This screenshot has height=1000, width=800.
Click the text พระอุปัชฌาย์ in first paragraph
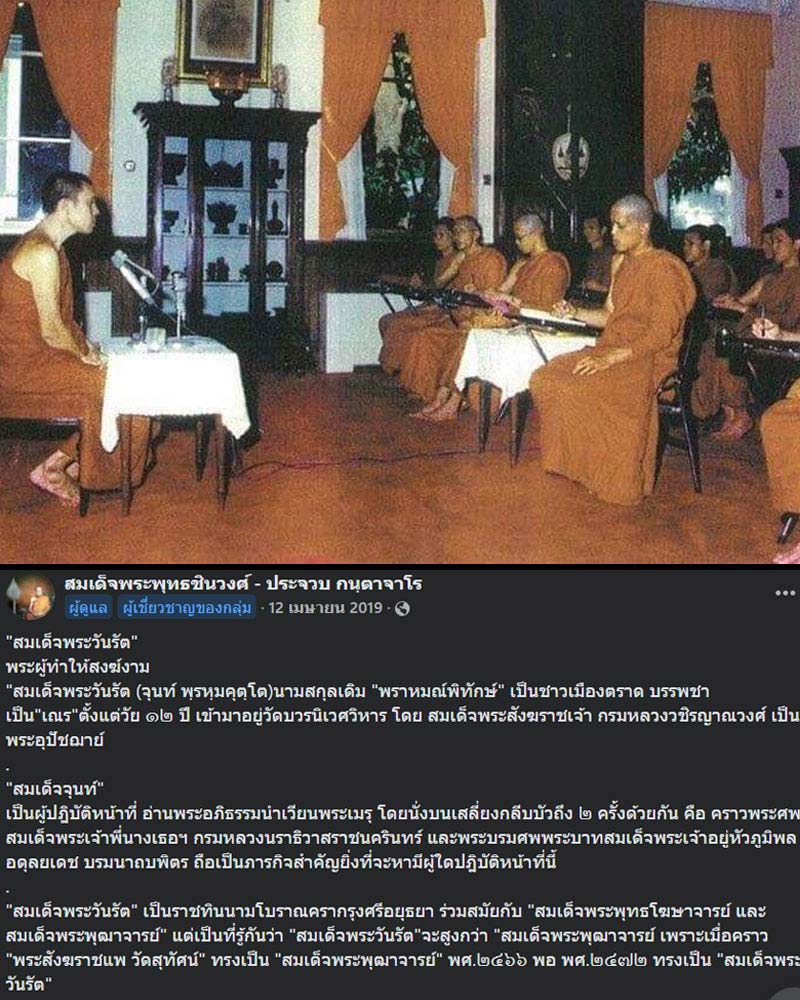55,740
